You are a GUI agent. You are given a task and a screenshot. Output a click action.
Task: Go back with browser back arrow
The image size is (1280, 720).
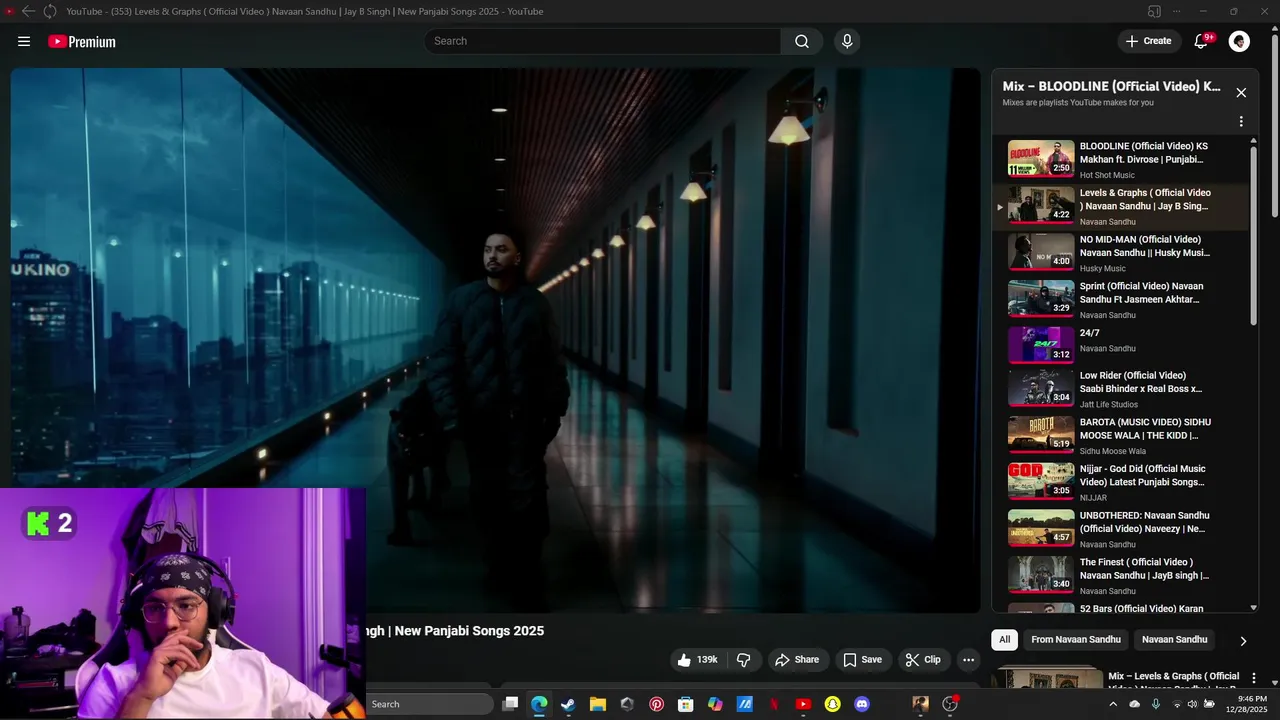pyautogui.click(x=28, y=11)
